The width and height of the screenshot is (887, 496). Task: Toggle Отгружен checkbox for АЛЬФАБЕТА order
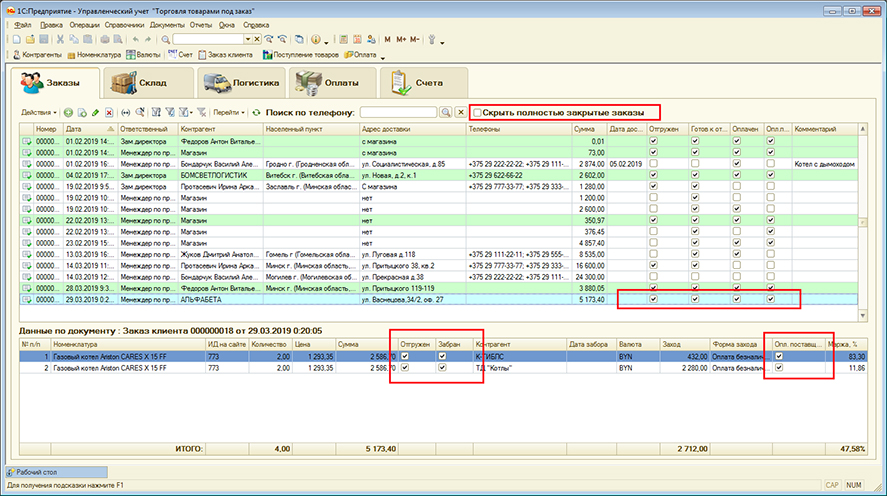click(x=653, y=298)
